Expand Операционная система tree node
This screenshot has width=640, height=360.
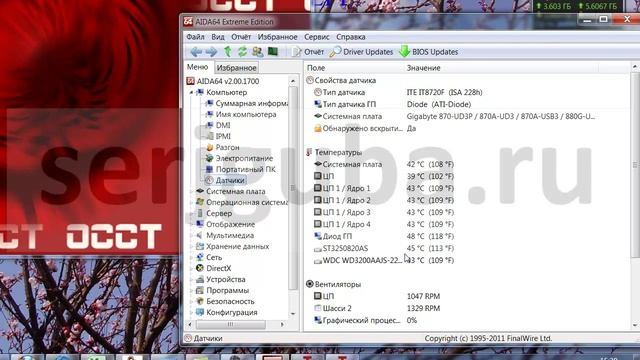coord(191,202)
